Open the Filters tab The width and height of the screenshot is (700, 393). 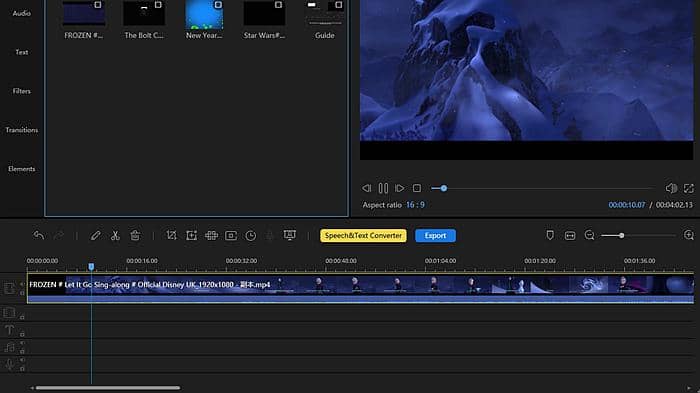[21, 91]
